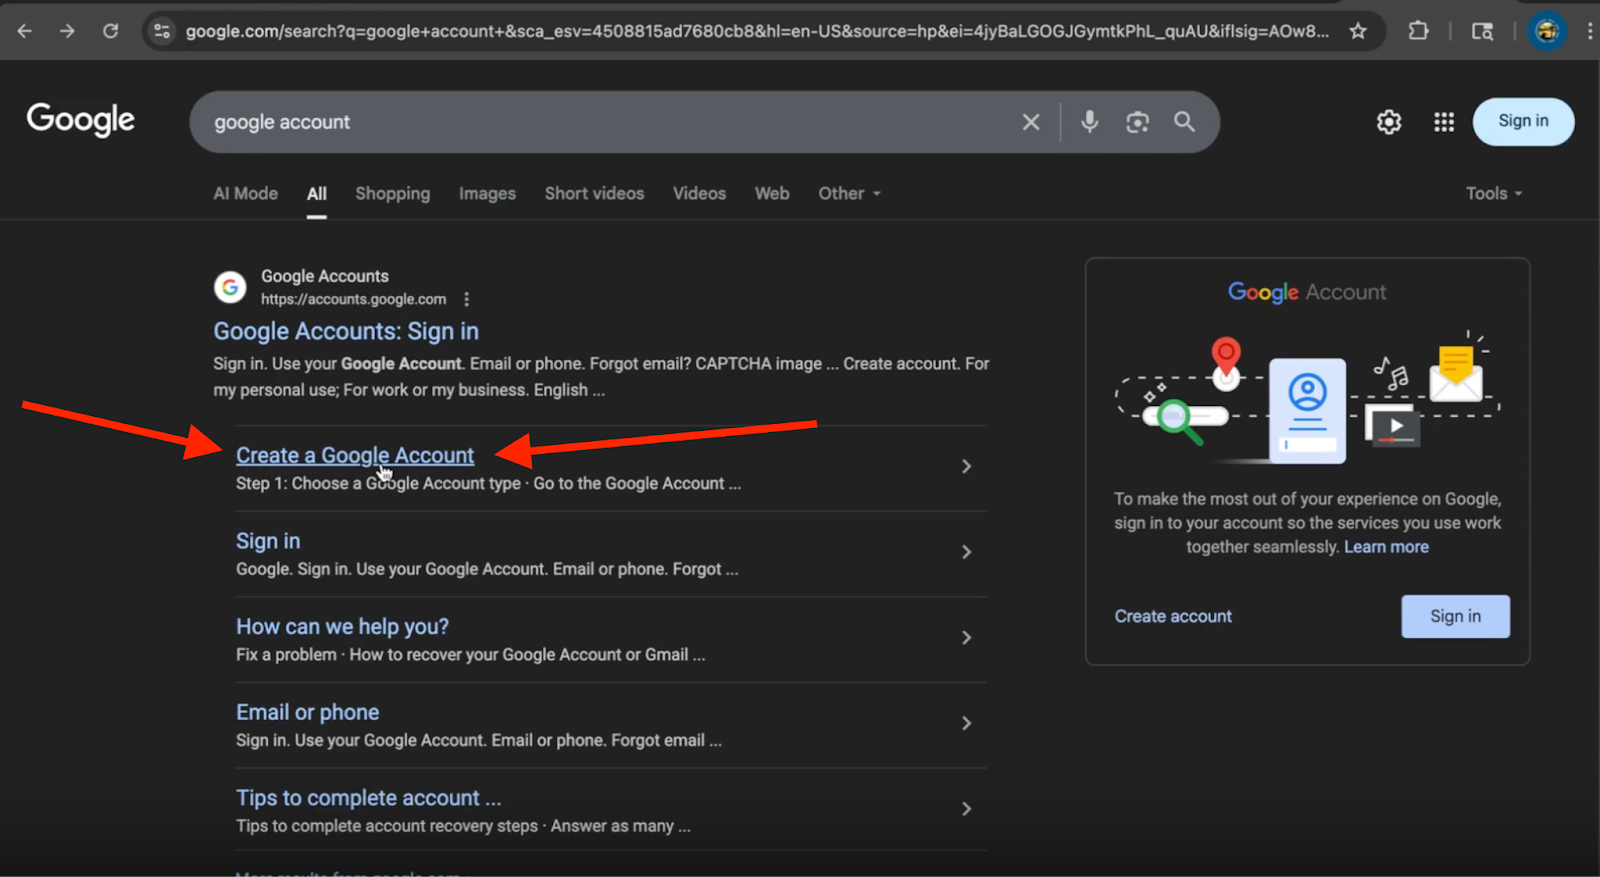This screenshot has width=1600, height=877.
Task: Expand chevron next to Create a Google Account
Action: [x=966, y=466]
